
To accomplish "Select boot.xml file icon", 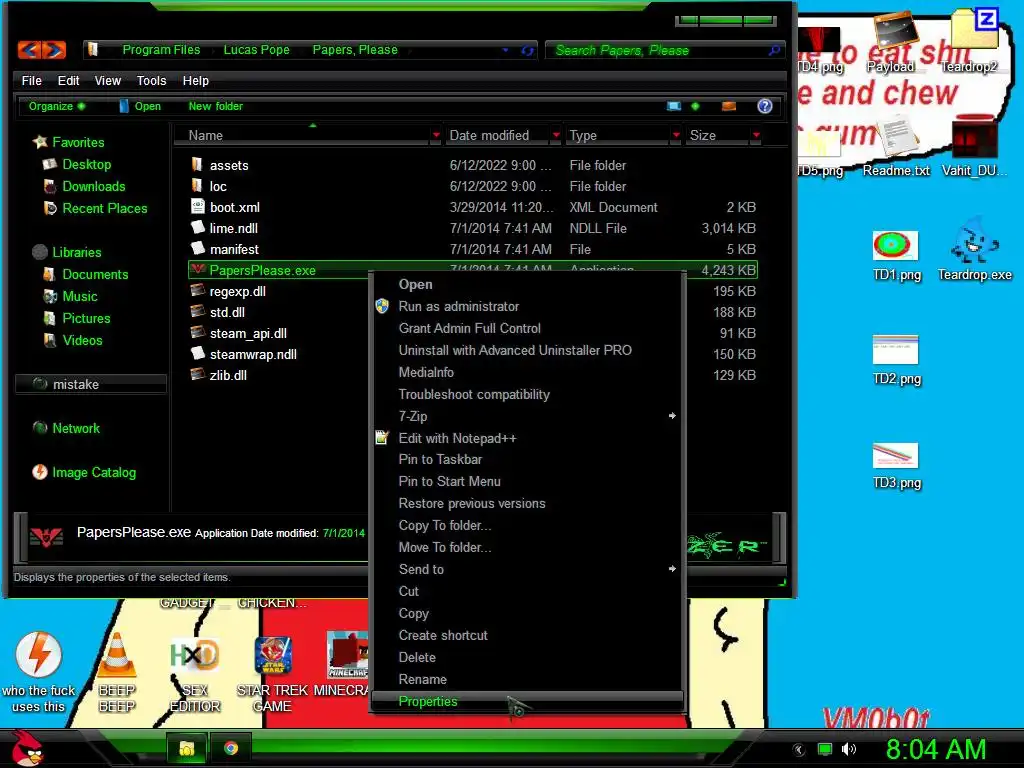I will [197, 206].
